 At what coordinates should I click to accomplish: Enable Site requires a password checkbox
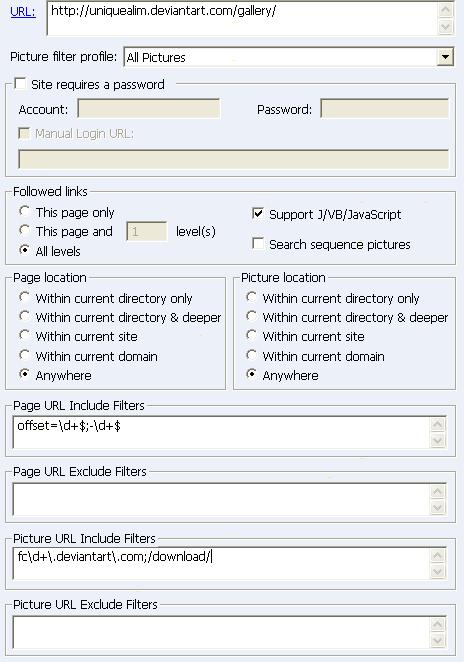(20, 84)
